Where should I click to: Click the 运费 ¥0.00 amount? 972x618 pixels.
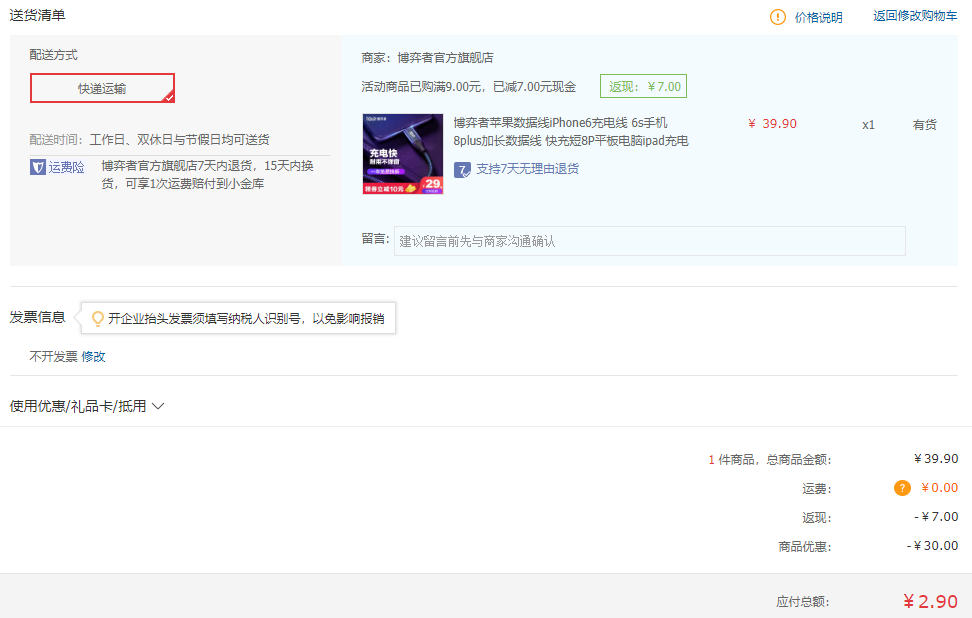point(940,488)
